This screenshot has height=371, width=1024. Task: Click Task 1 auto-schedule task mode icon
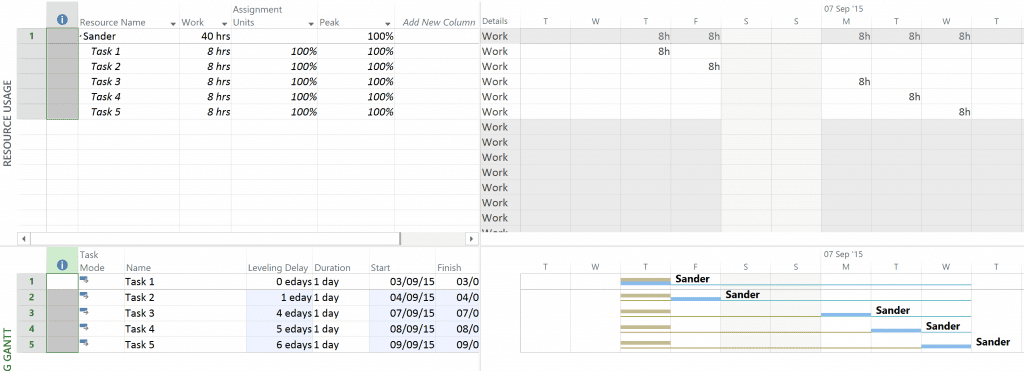[84, 280]
